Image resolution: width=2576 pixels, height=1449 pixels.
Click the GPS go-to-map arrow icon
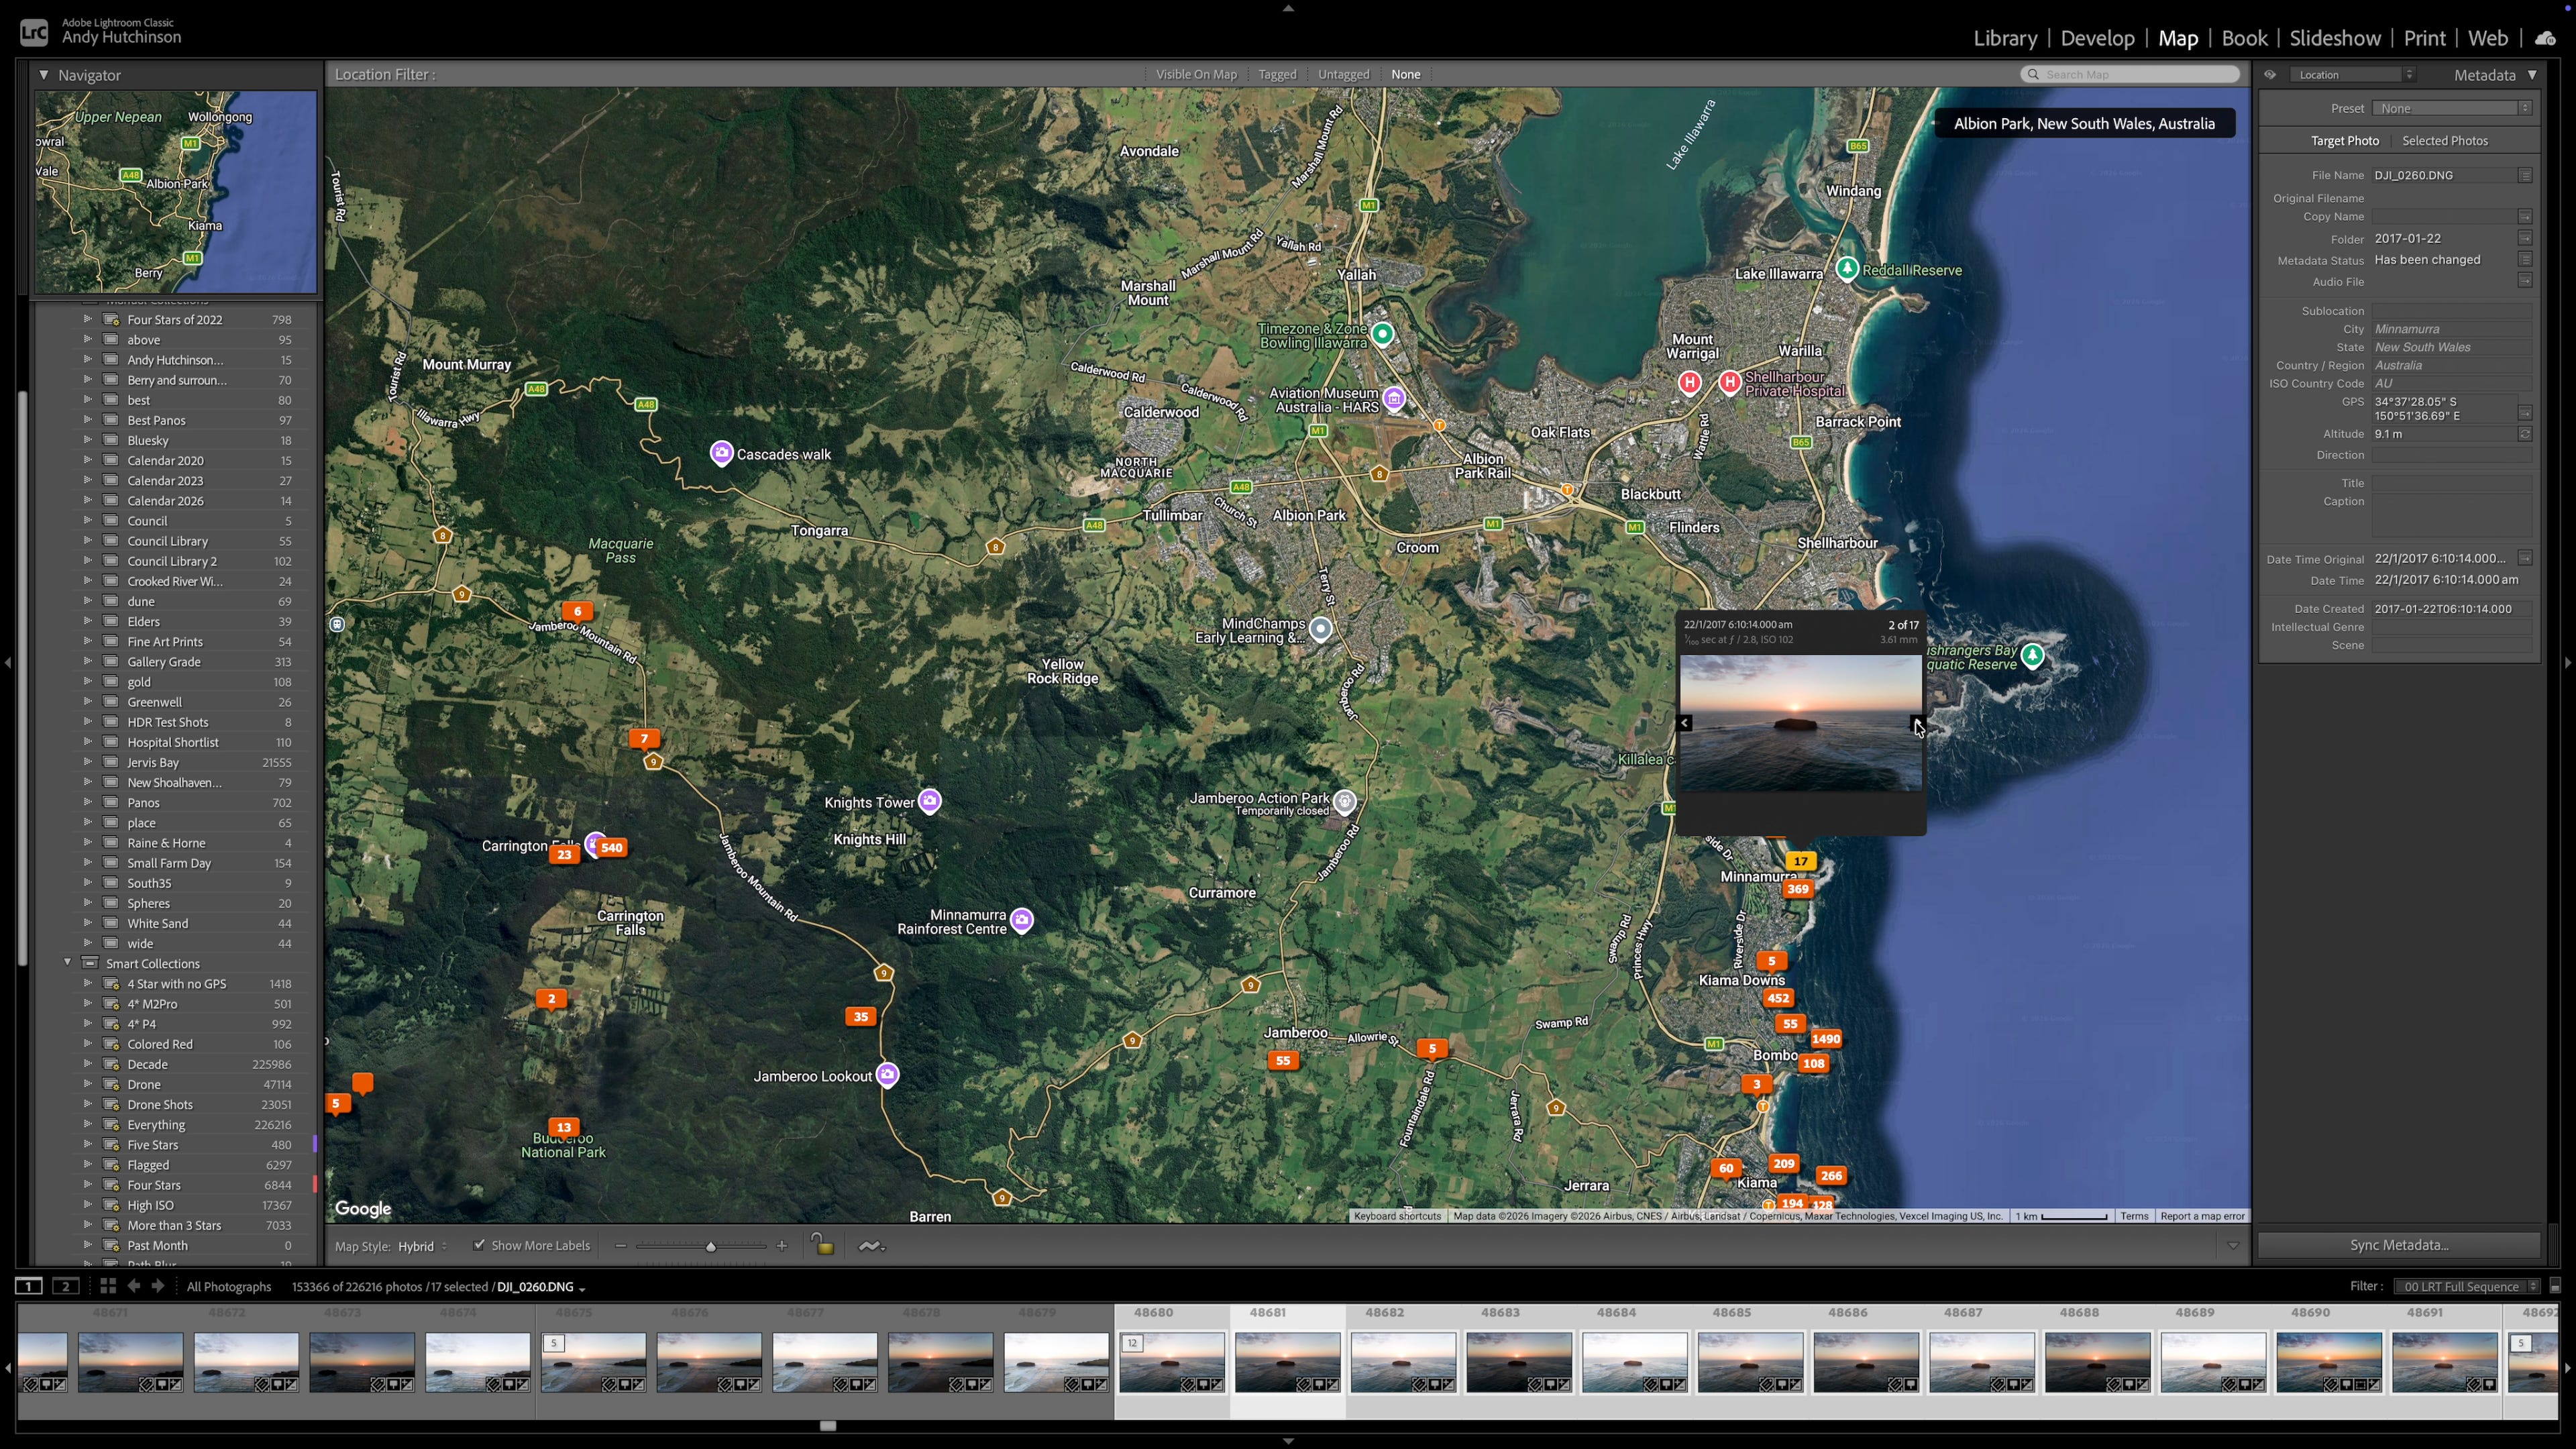[x=2525, y=412]
